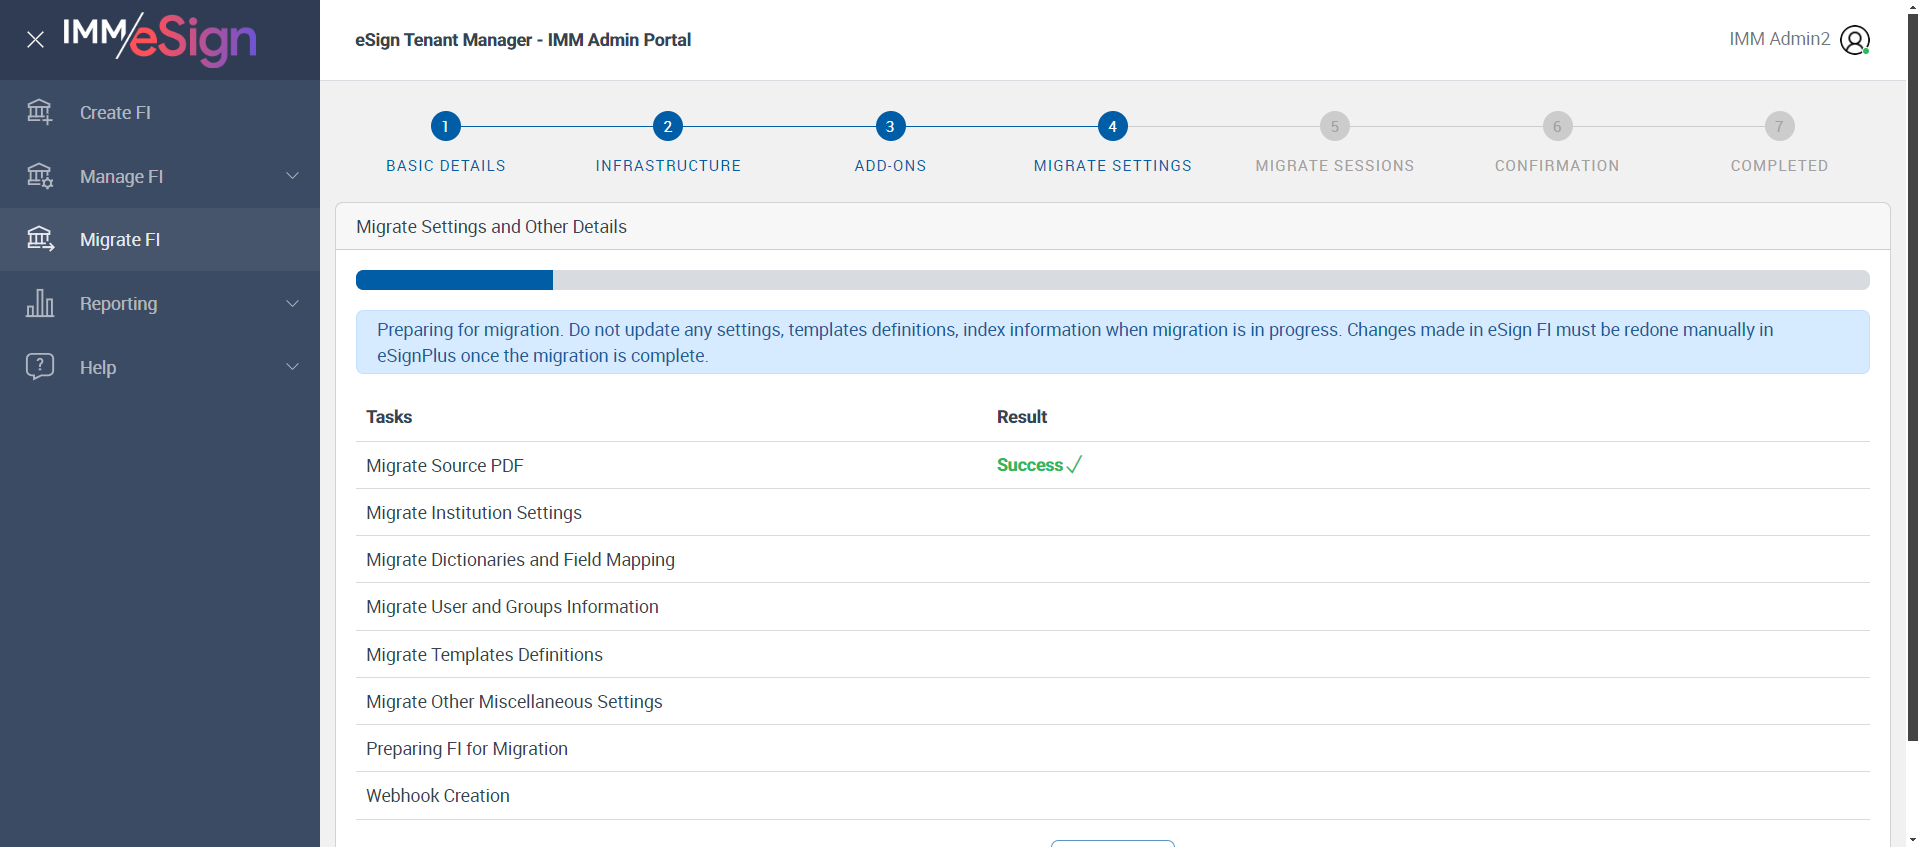Viewport: 1920px width, 847px height.
Task: Click step 4 circle in the stepper
Action: [x=1112, y=126]
